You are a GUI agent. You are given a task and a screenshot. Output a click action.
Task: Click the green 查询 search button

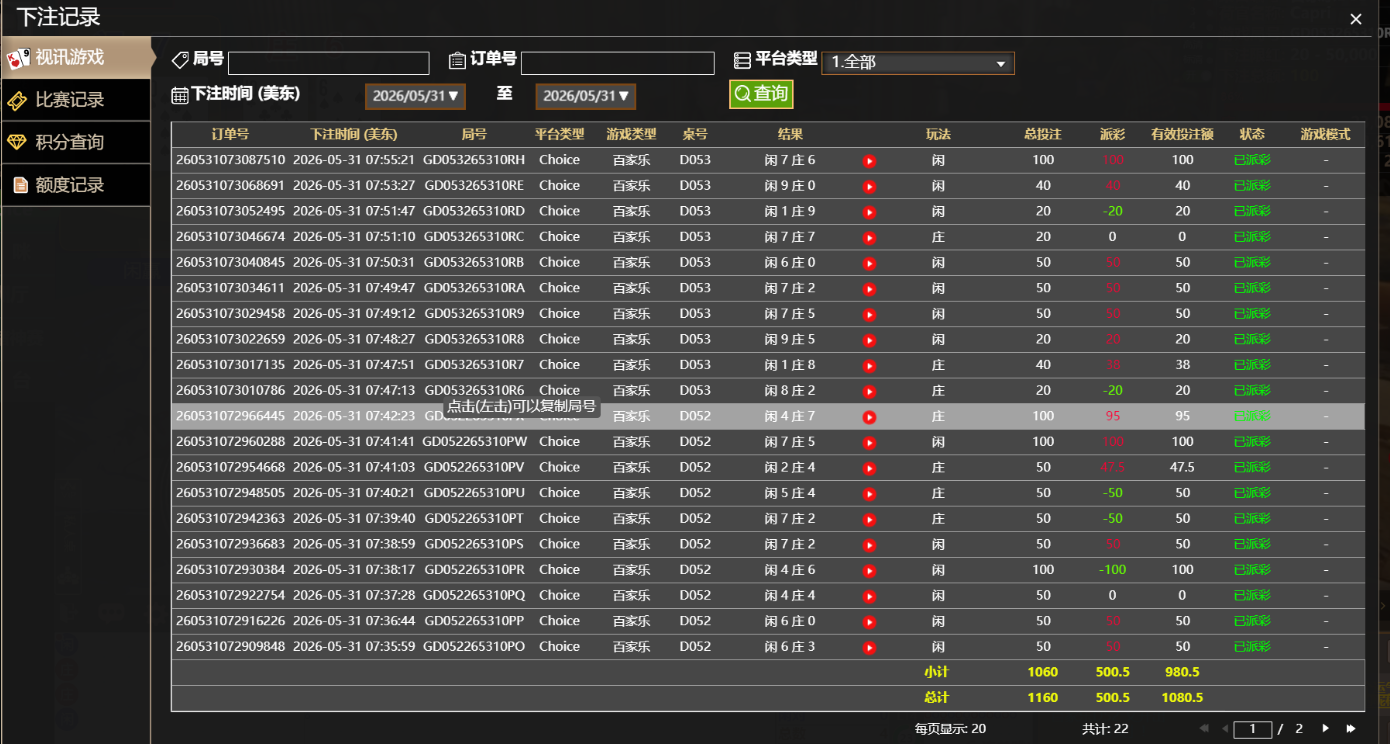[x=761, y=93]
